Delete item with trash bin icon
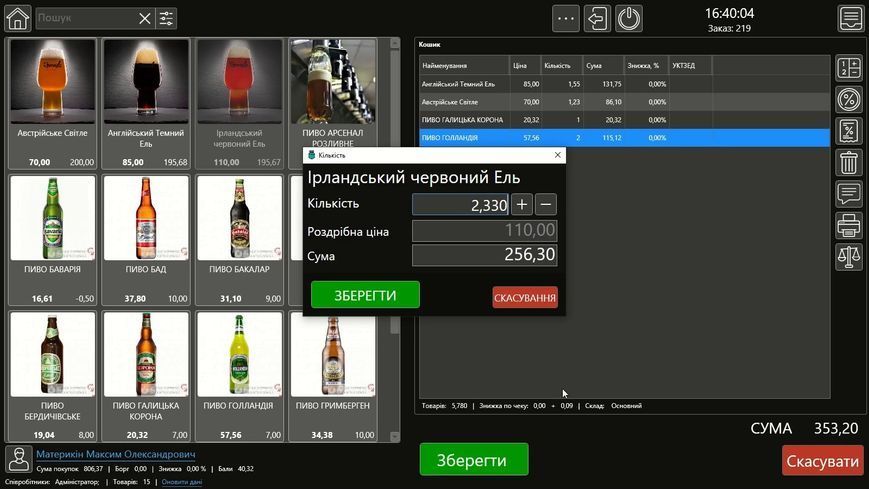869x489 pixels. coord(848,163)
